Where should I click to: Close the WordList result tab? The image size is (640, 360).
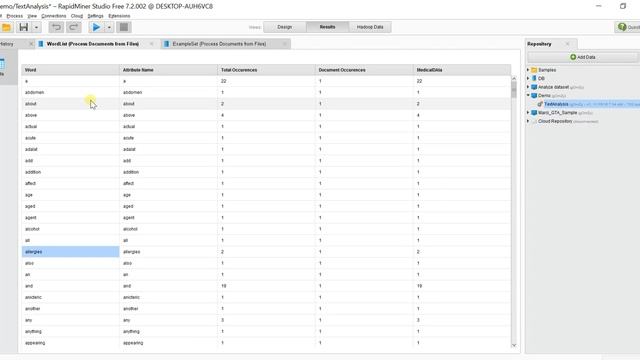point(151,44)
